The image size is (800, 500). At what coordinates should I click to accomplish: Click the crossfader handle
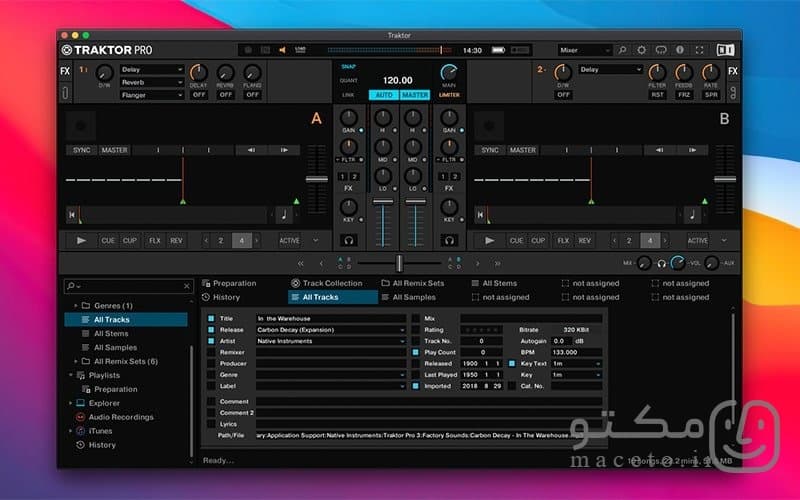[399, 263]
